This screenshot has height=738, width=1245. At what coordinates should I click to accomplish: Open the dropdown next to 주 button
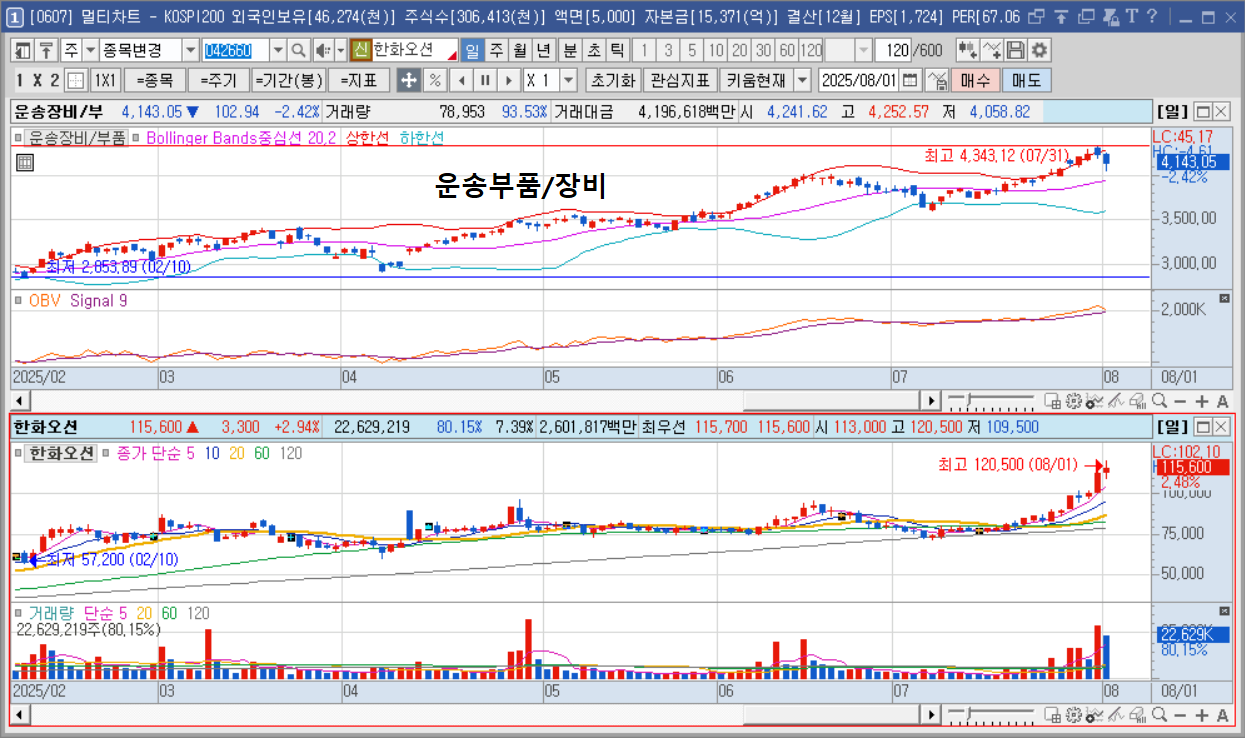click(91, 50)
